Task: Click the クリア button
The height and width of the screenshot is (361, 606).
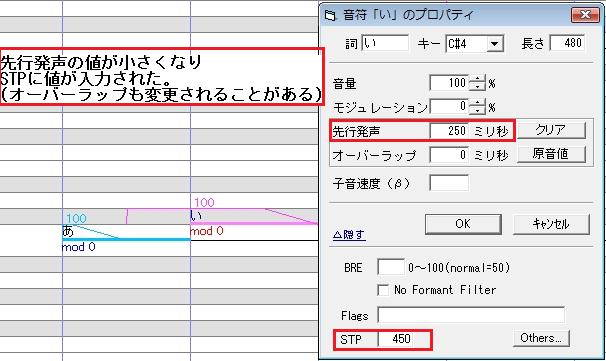Action: click(x=551, y=130)
